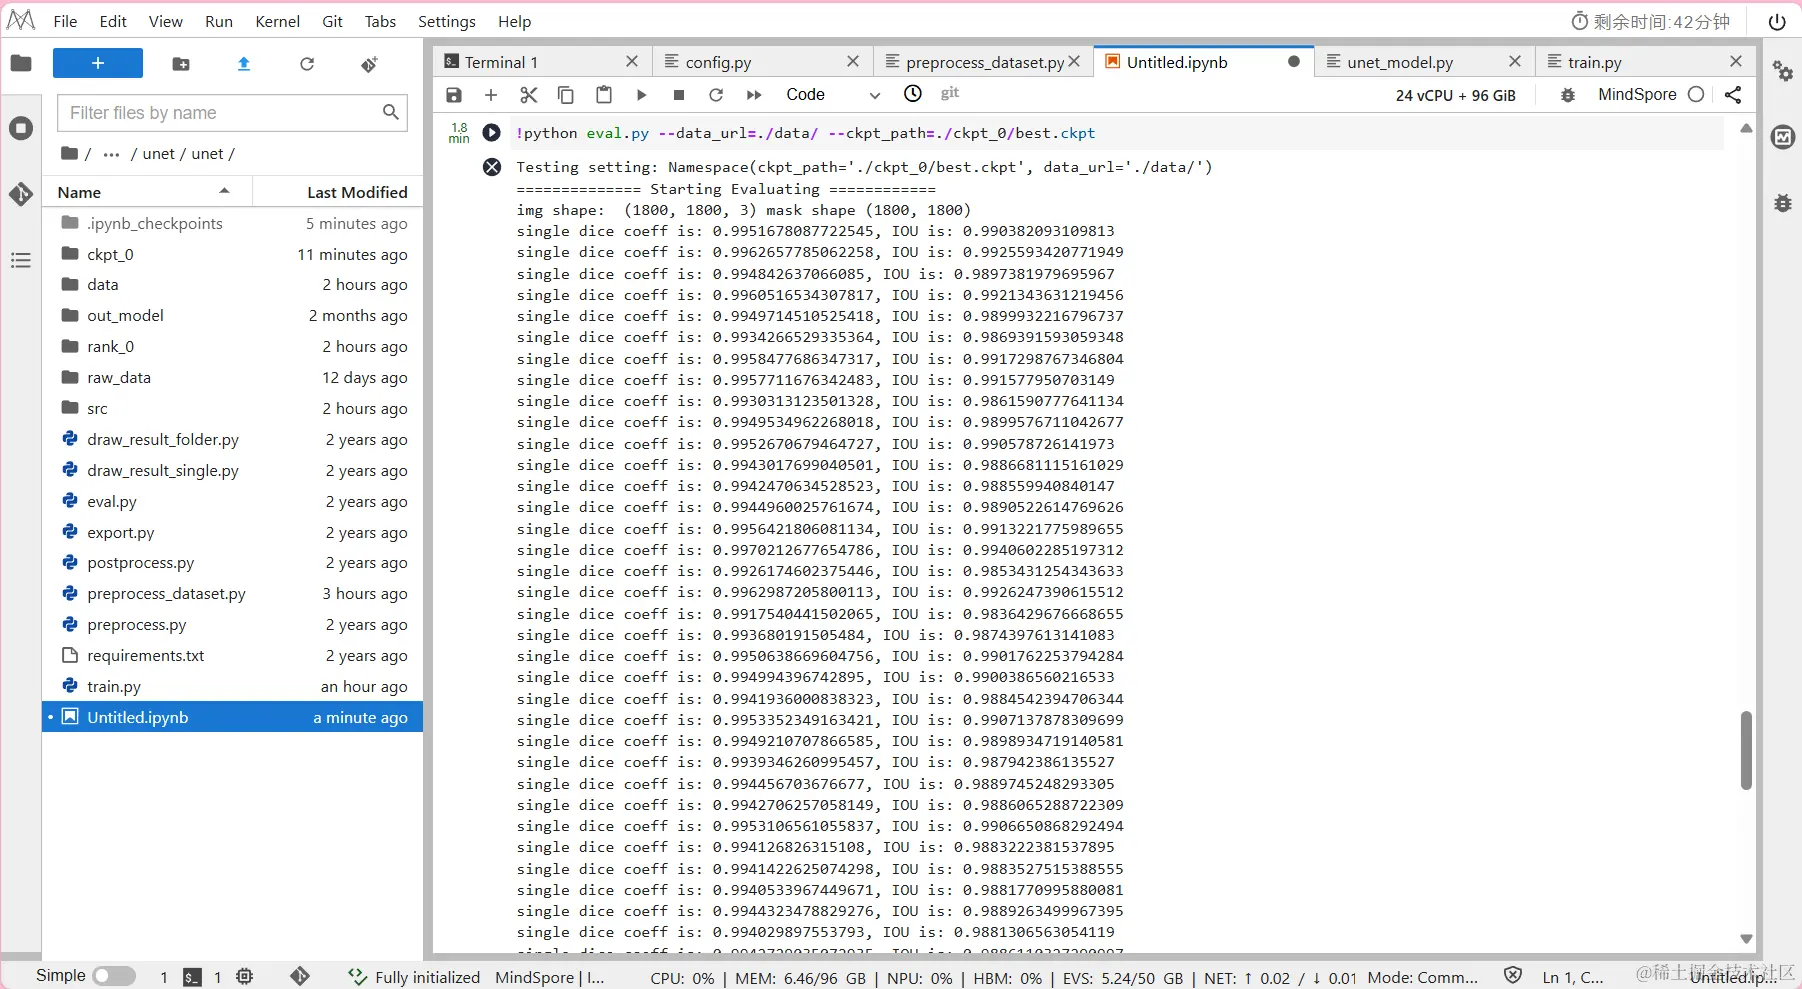Select Untitled.ipynb in file list
Image resolution: width=1802 pixels, height=989 pixels.
pyautogui.click(x=232, y=717)
